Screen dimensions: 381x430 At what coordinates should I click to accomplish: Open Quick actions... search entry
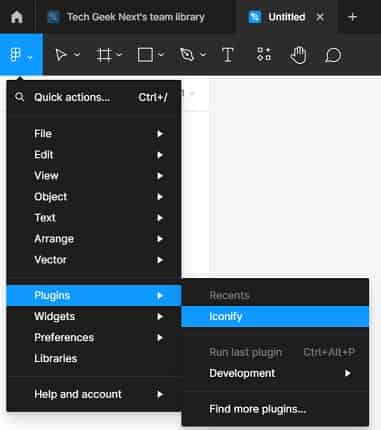pos(94,97)
